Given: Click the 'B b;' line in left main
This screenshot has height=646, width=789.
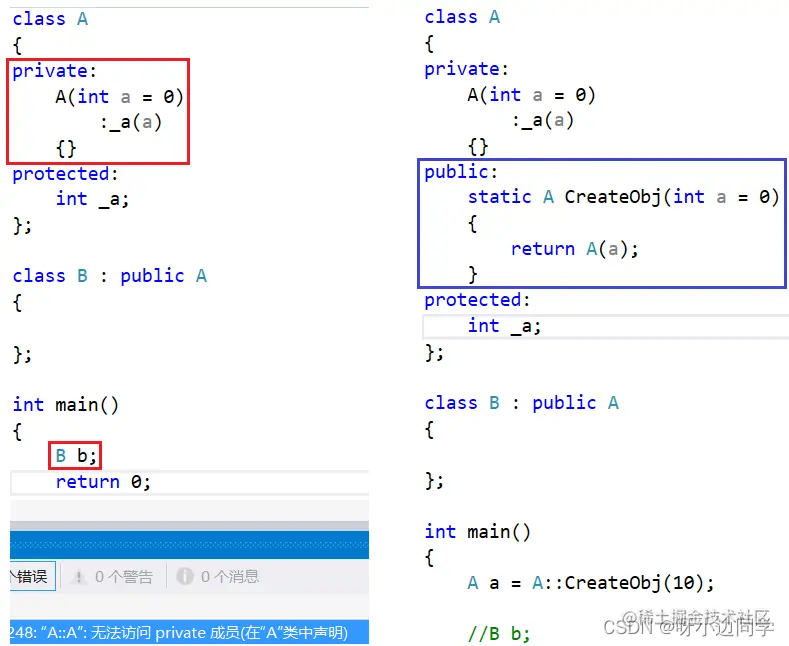Looking at the screenshot, I should pyautogui.click(x=75, y=456).
